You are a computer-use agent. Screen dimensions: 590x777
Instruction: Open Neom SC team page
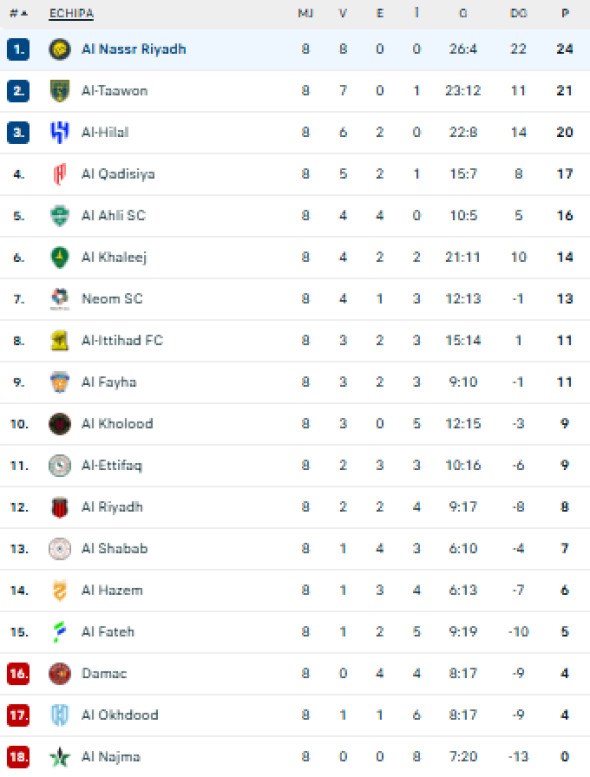click(112, 299)
